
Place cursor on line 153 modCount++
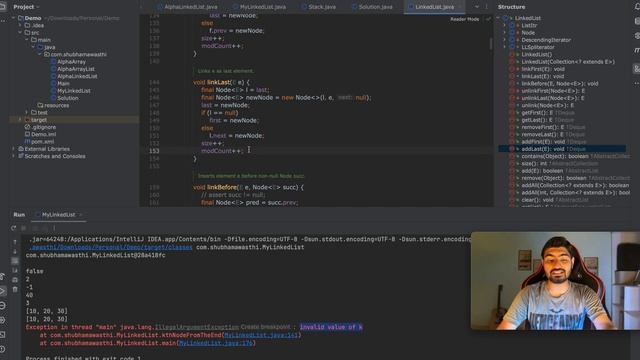click(222, 151)
